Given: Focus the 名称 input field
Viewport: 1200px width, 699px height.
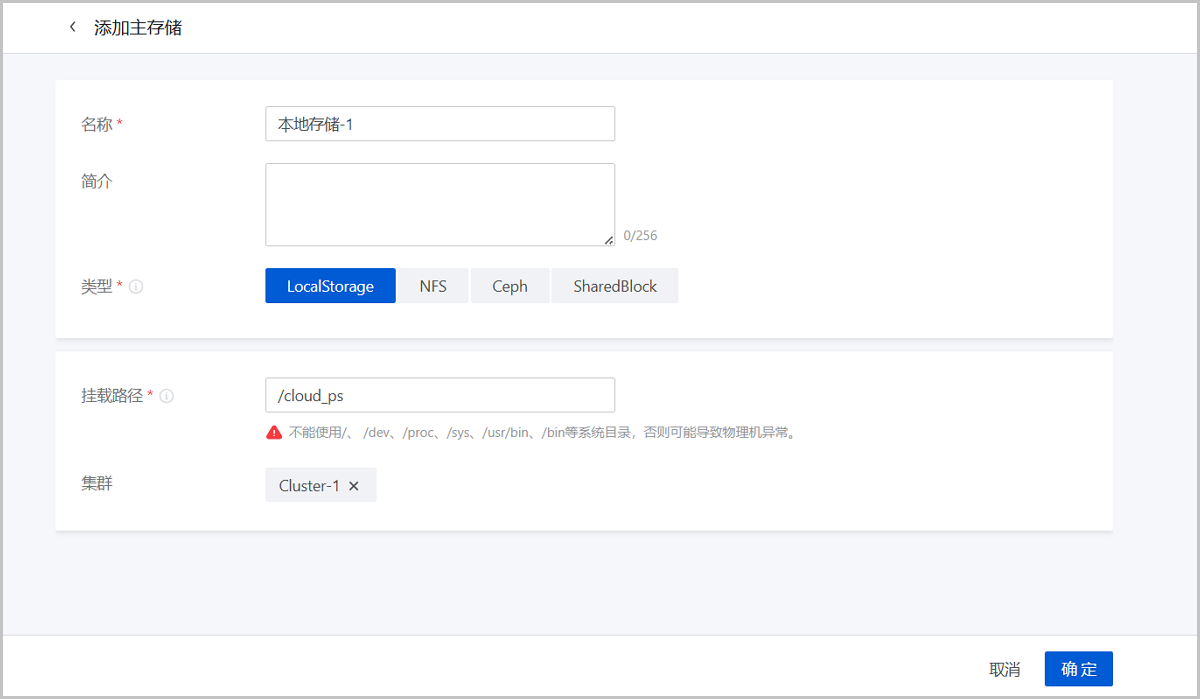Looking at the screenshot, I should point(439,124).
